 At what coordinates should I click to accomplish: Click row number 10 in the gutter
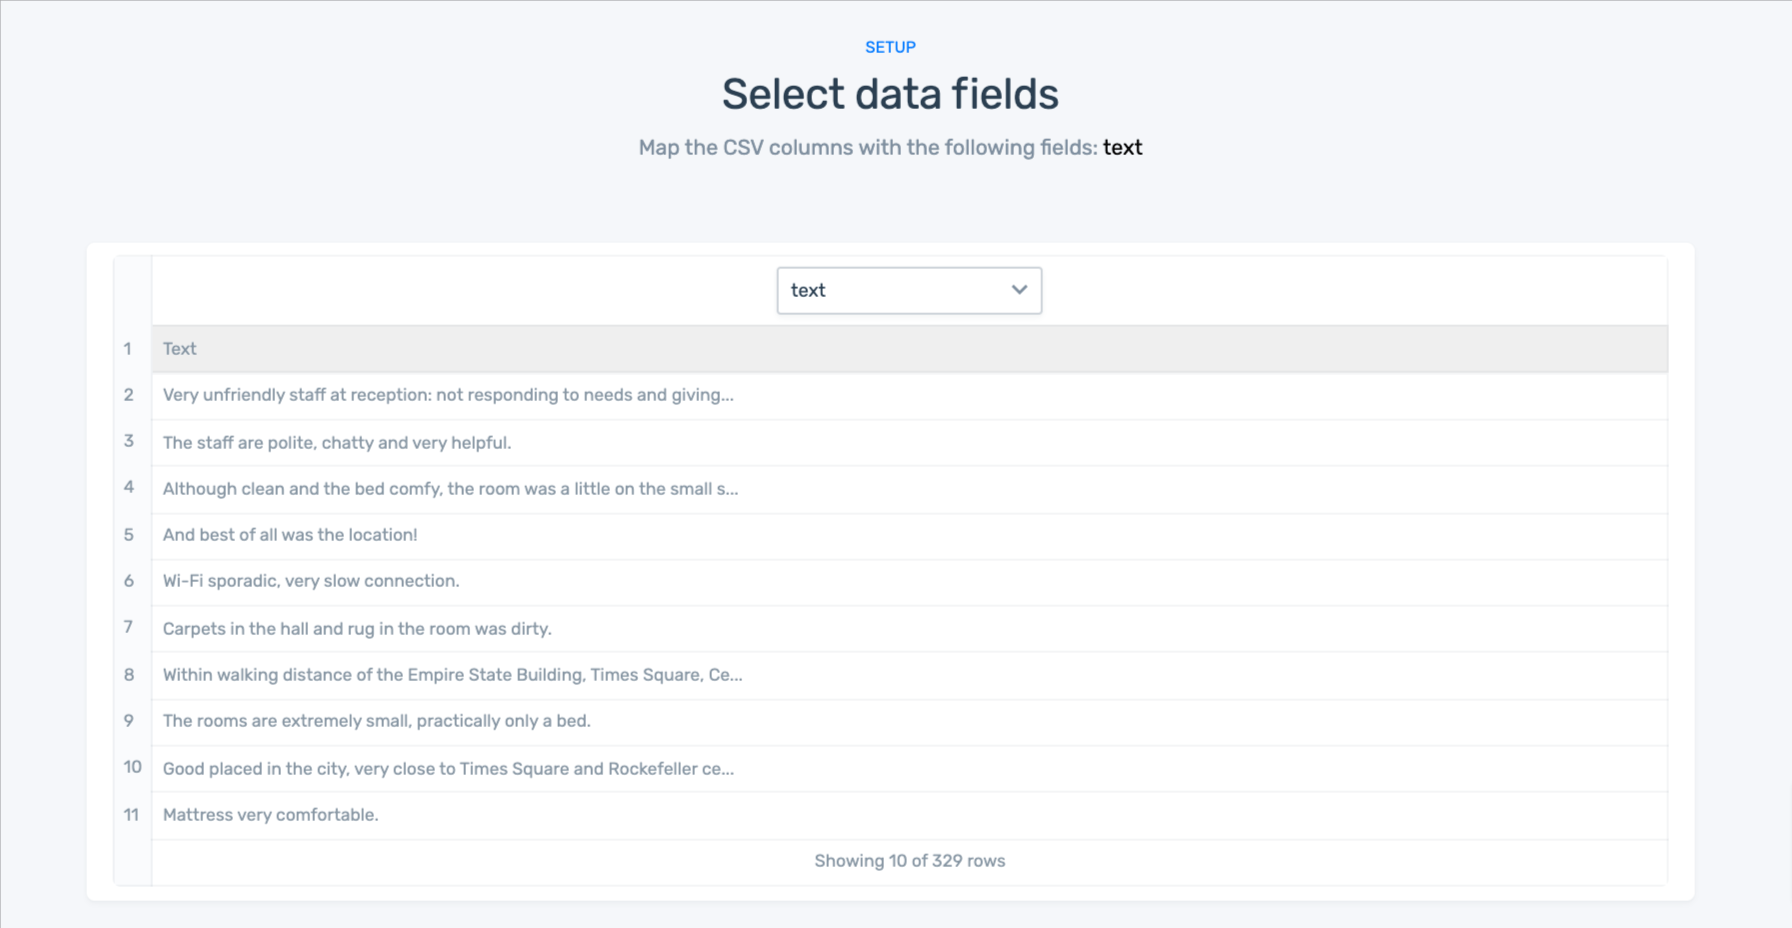point(132,767)
